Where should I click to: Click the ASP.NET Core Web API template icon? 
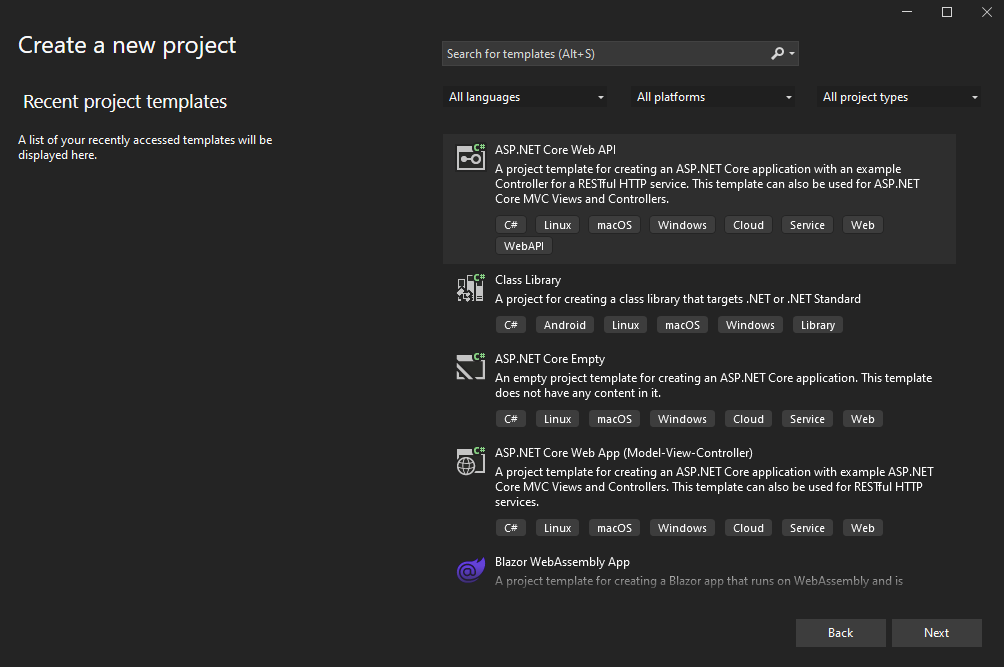[x=471, y=157]
